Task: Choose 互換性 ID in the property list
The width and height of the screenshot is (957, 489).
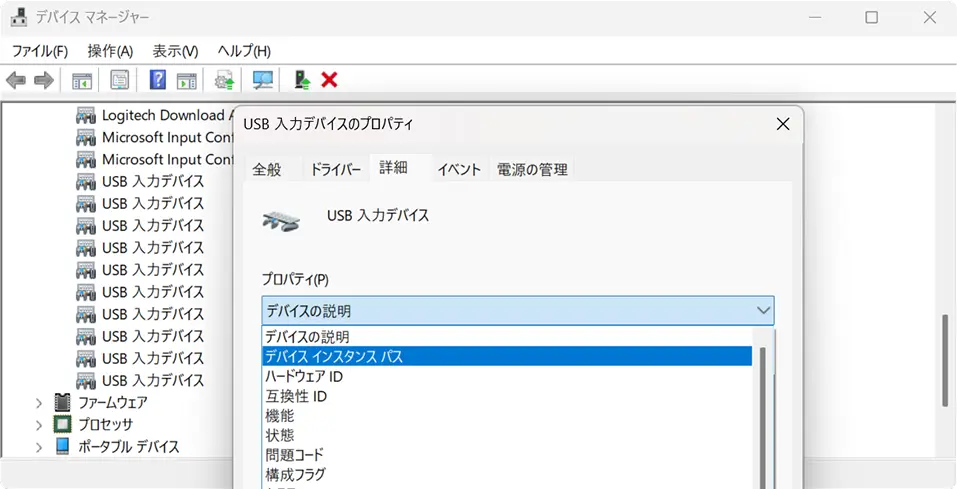Action: [x=296, y=396]
